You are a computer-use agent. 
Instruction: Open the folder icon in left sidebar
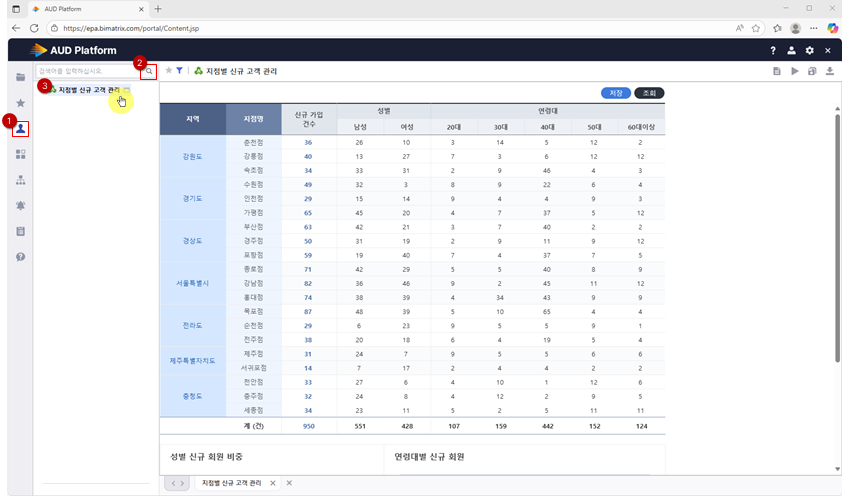(x=20, y=77)
